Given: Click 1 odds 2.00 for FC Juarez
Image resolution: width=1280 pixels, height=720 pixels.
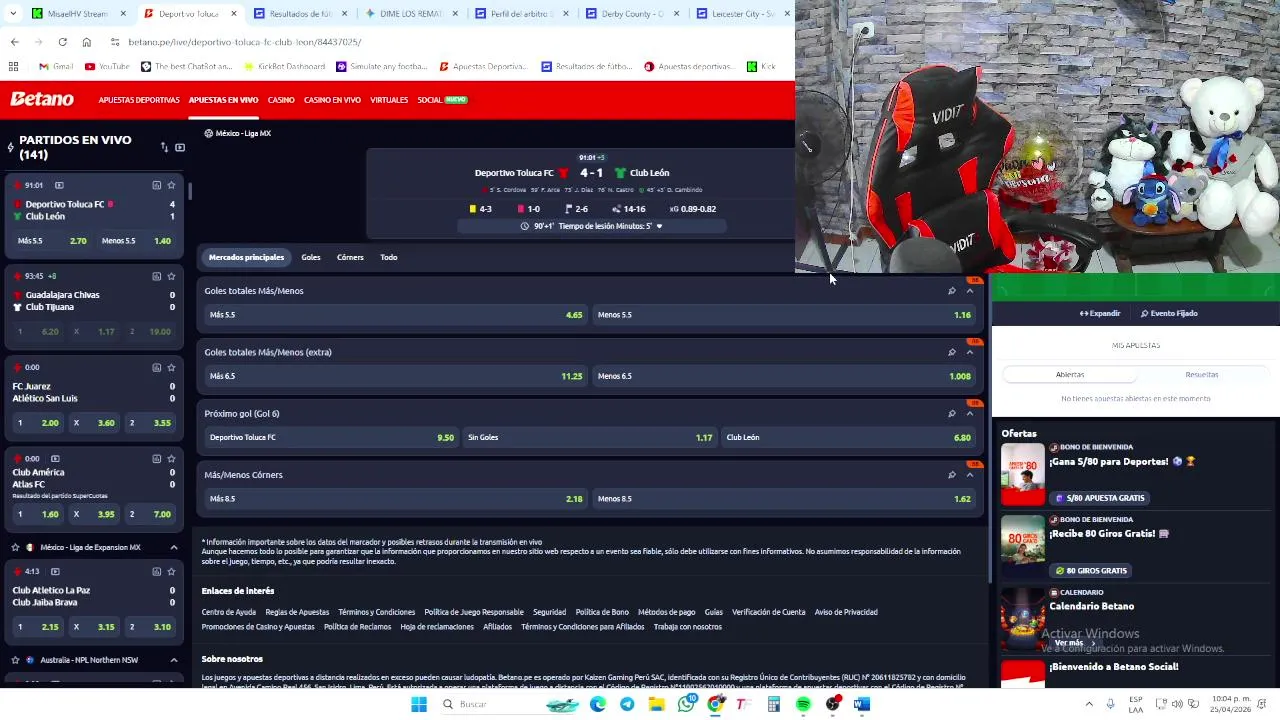Looking at the screenshot, I should pyautogui.click(x=36, y=423).
